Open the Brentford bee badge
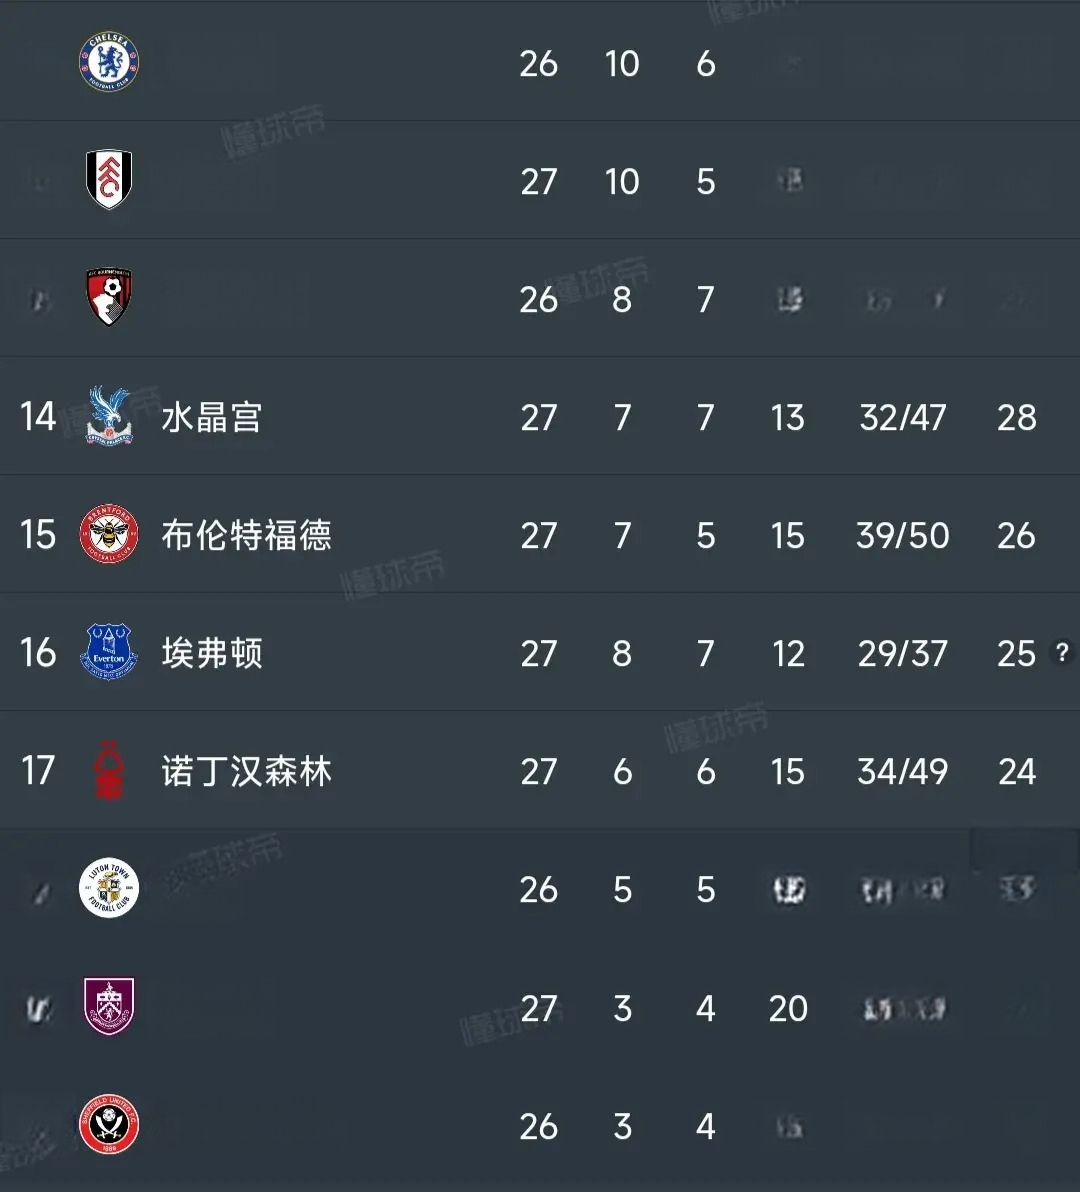 point(109,533)
